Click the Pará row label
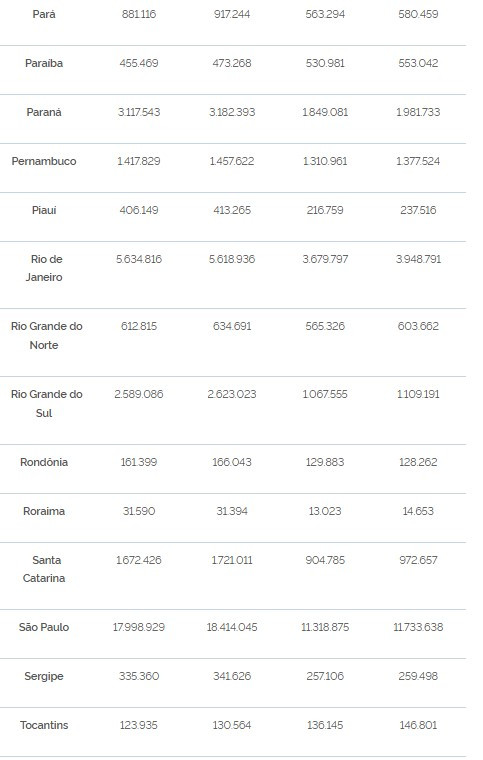The image size is (483, 760). coord(44,14)
